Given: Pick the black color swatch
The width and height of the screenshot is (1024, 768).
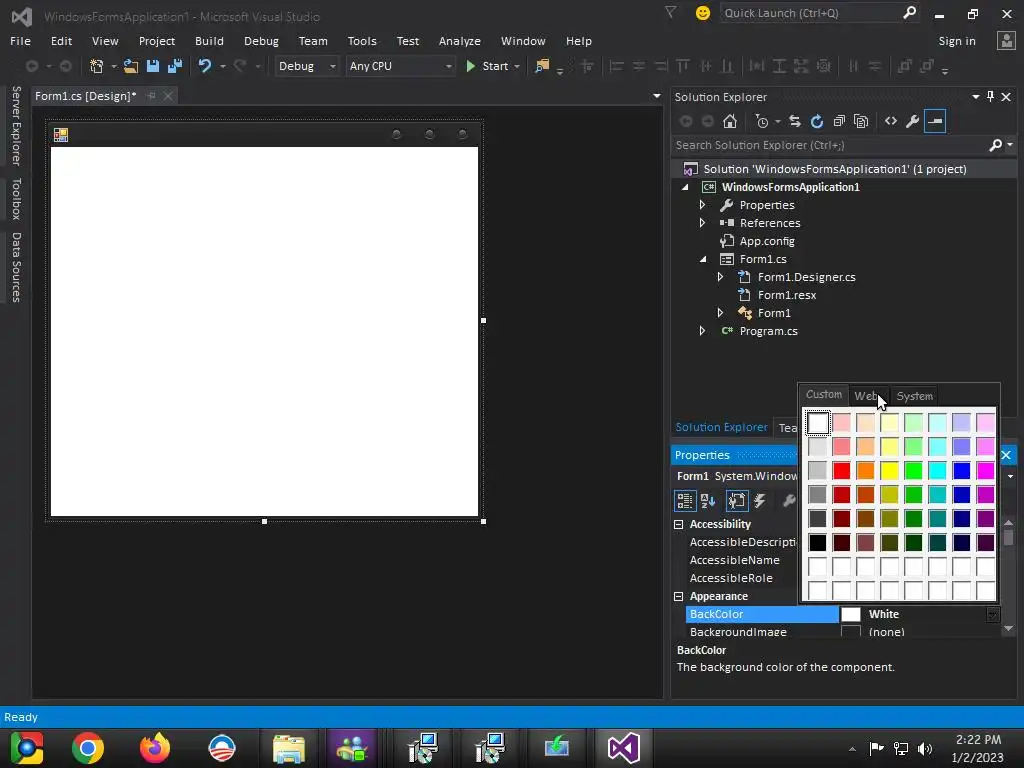Looking at the screenshot, I should coord(818,542).
